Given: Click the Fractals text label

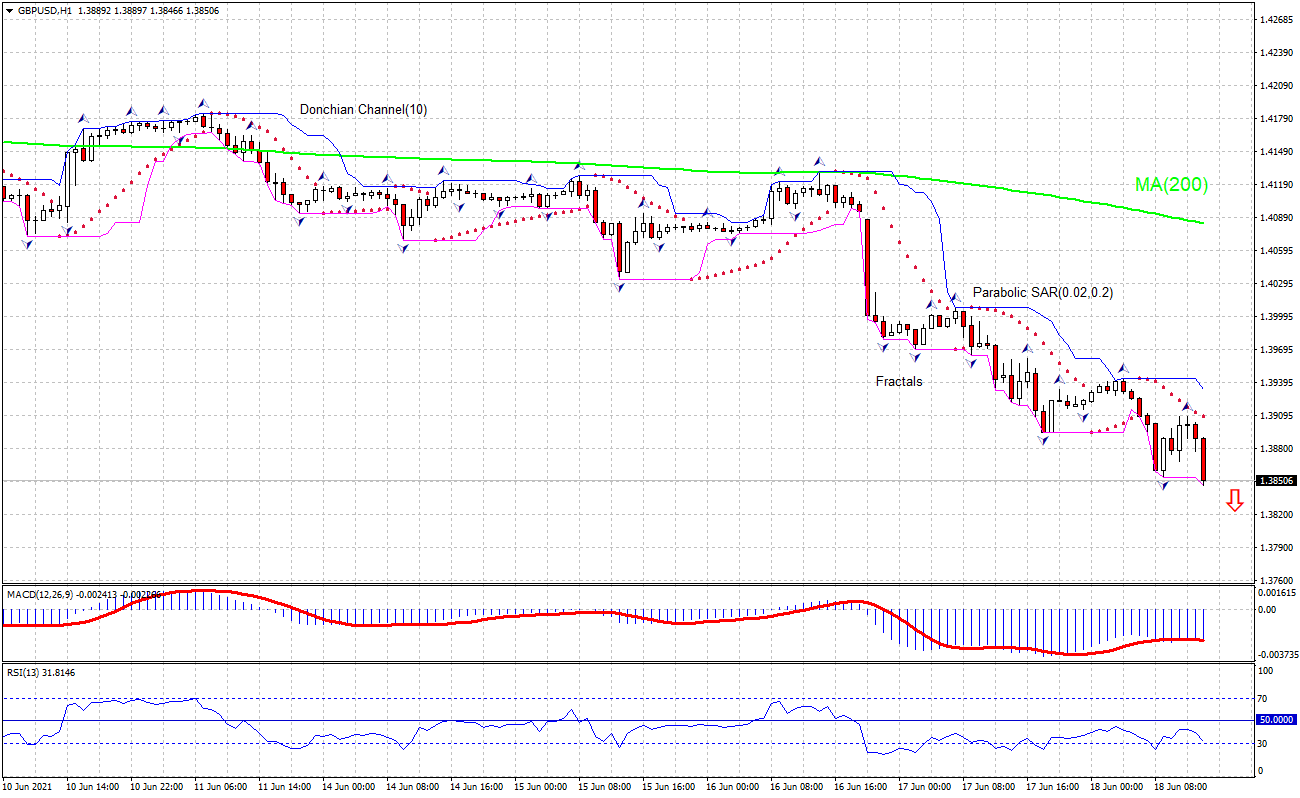Looking at the screenshot, I should pyautogui.click(x=898, y=382).
